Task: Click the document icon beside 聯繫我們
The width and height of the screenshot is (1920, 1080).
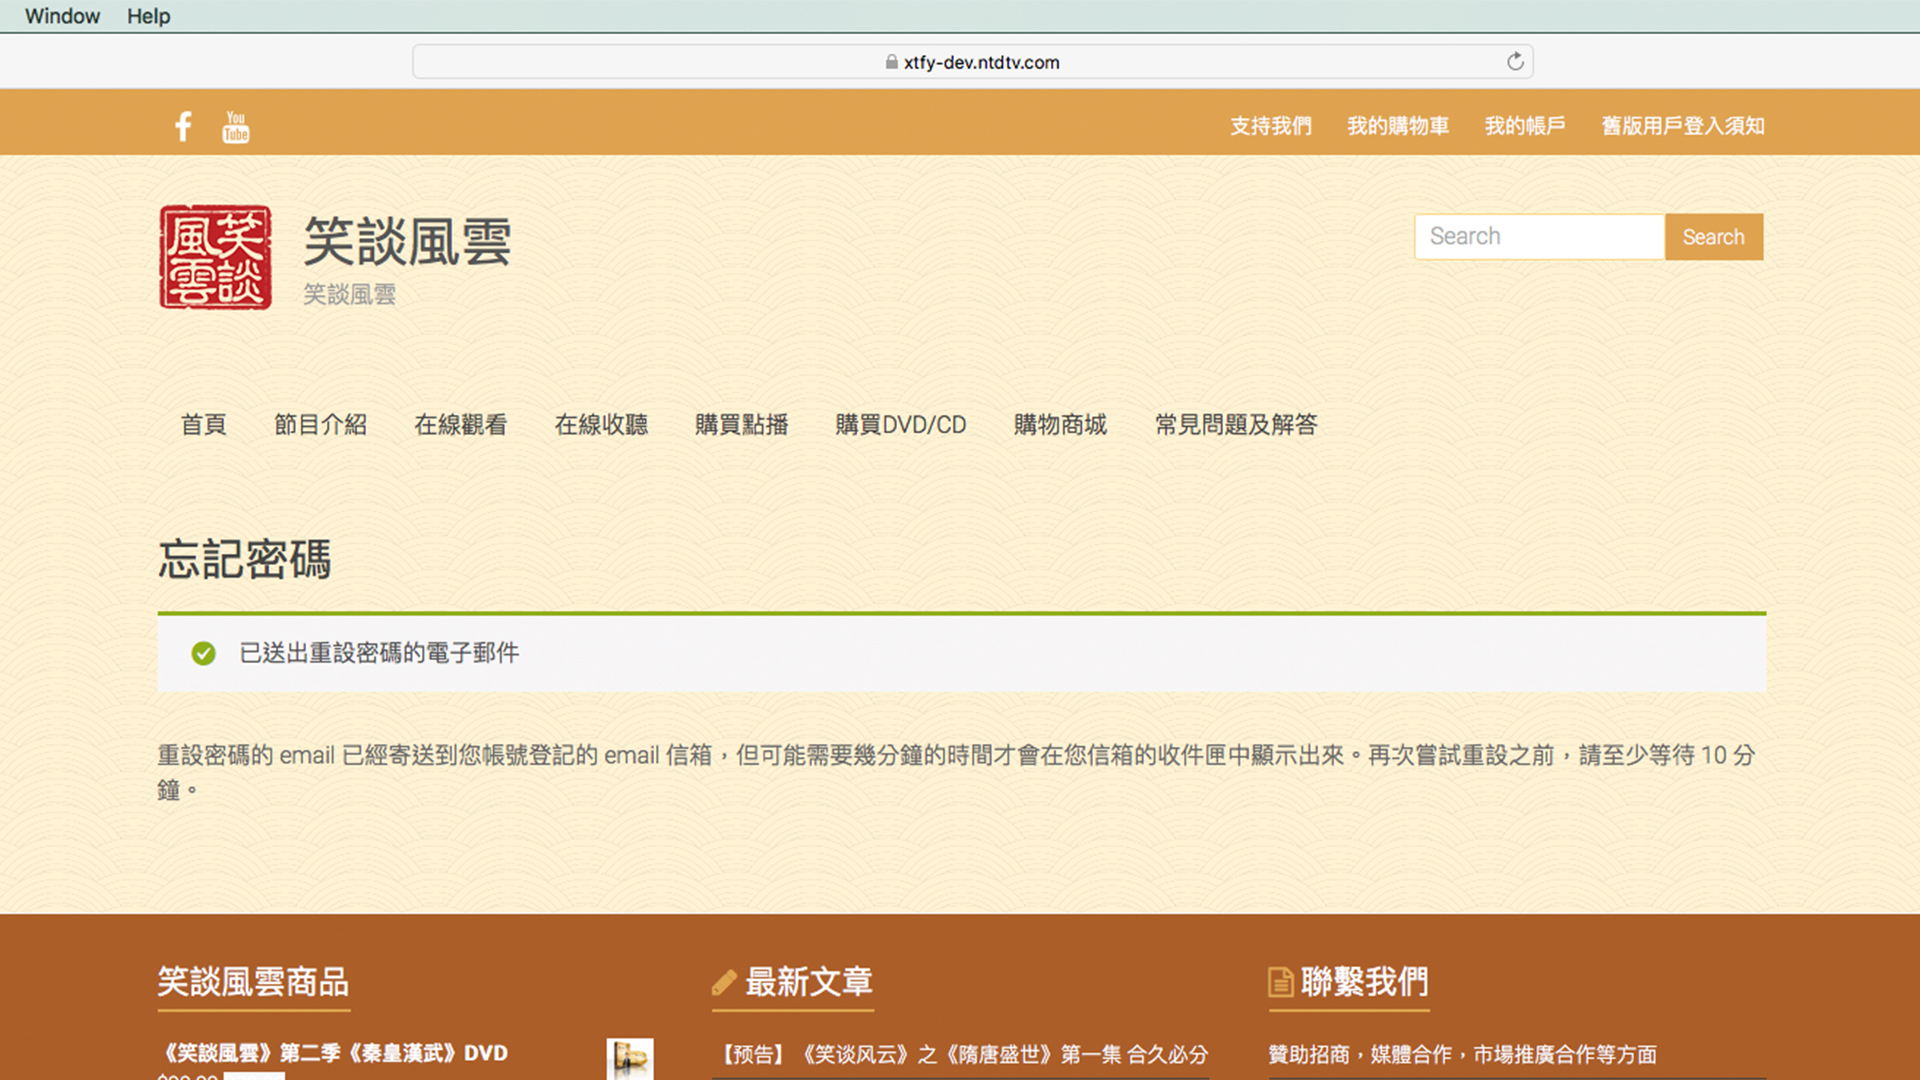Action: 1280,983
